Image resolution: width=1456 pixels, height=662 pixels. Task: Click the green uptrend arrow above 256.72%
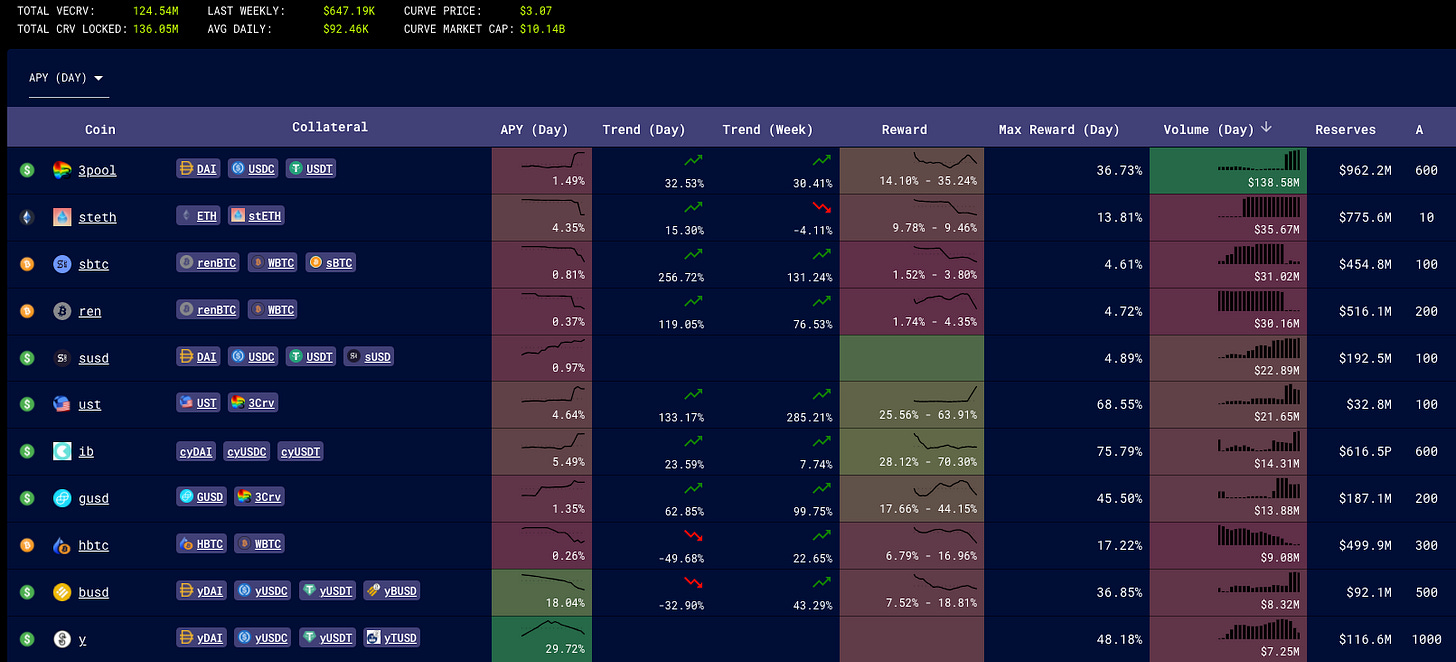(x=693, y=255)
